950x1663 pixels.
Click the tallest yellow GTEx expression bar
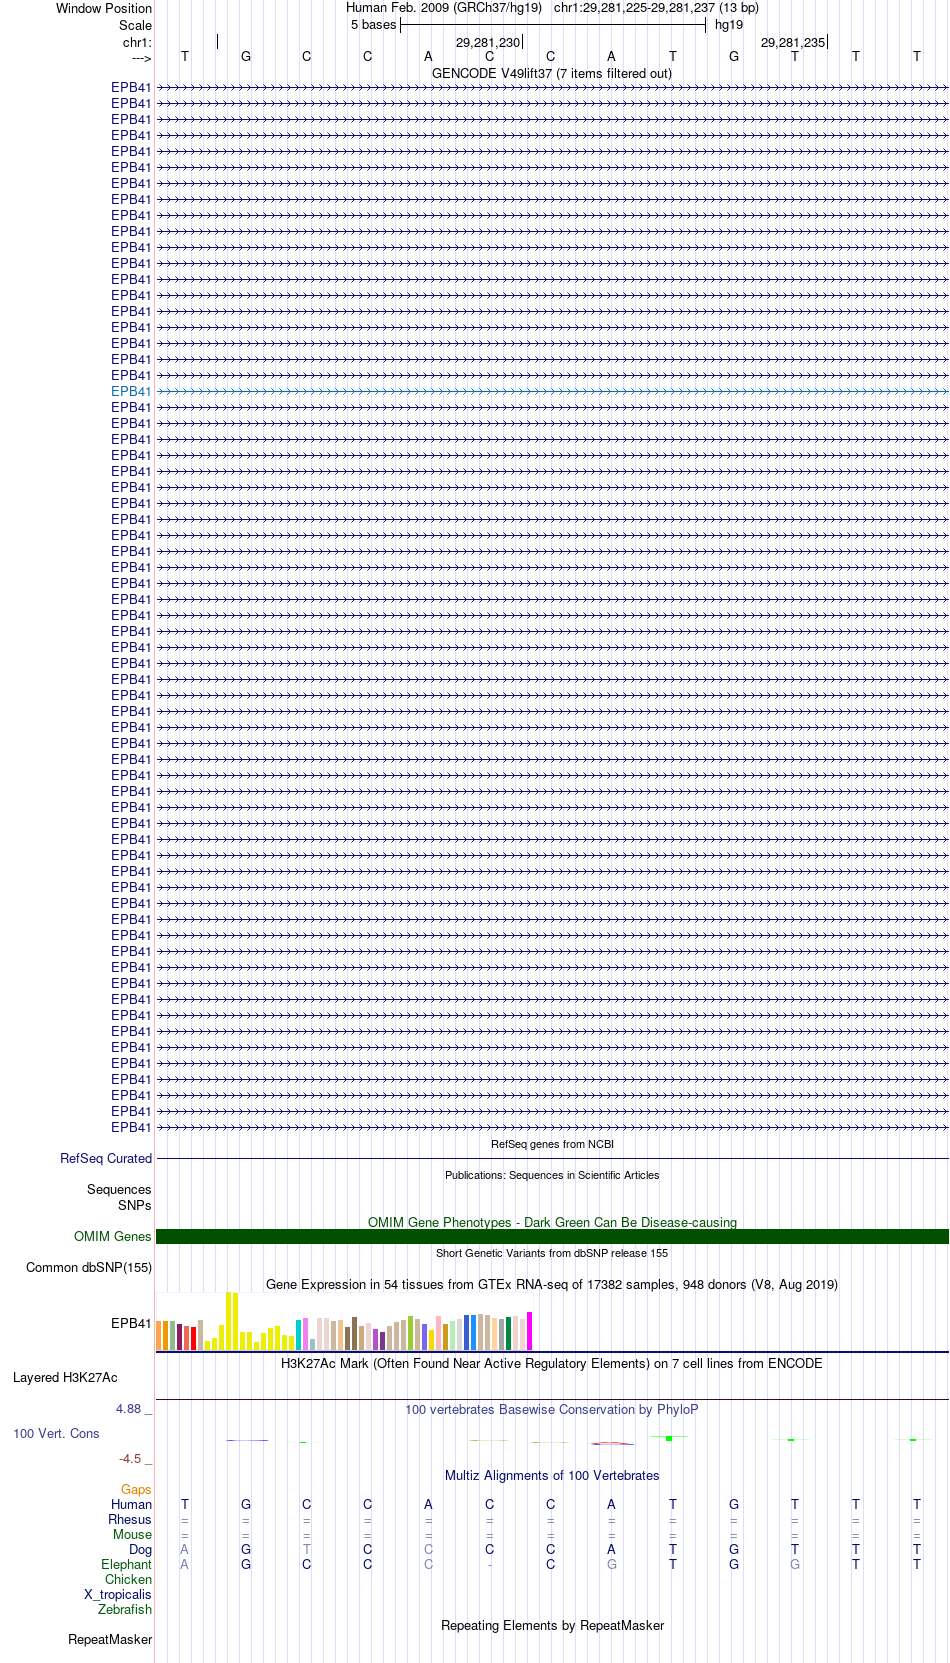pos(228,1321)
